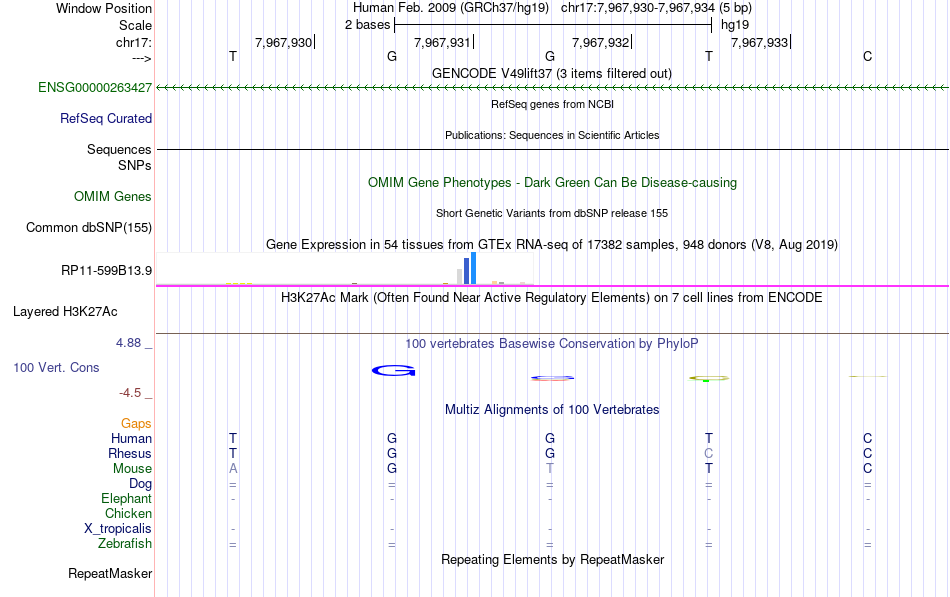Click the ENSG00000263427 gene label

tap(95, 88)
